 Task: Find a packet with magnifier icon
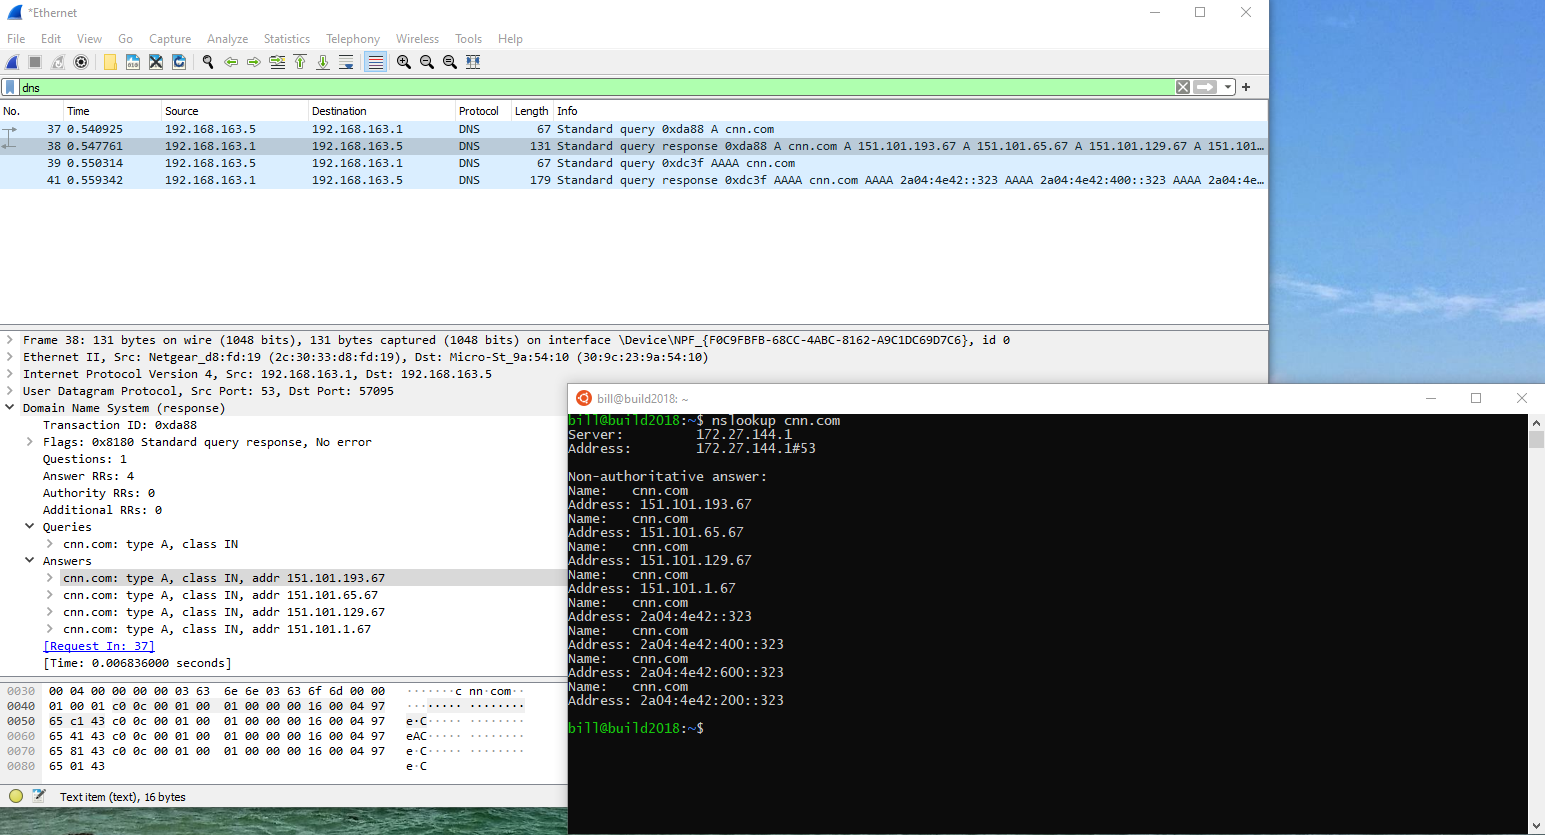tap(208, 62)
